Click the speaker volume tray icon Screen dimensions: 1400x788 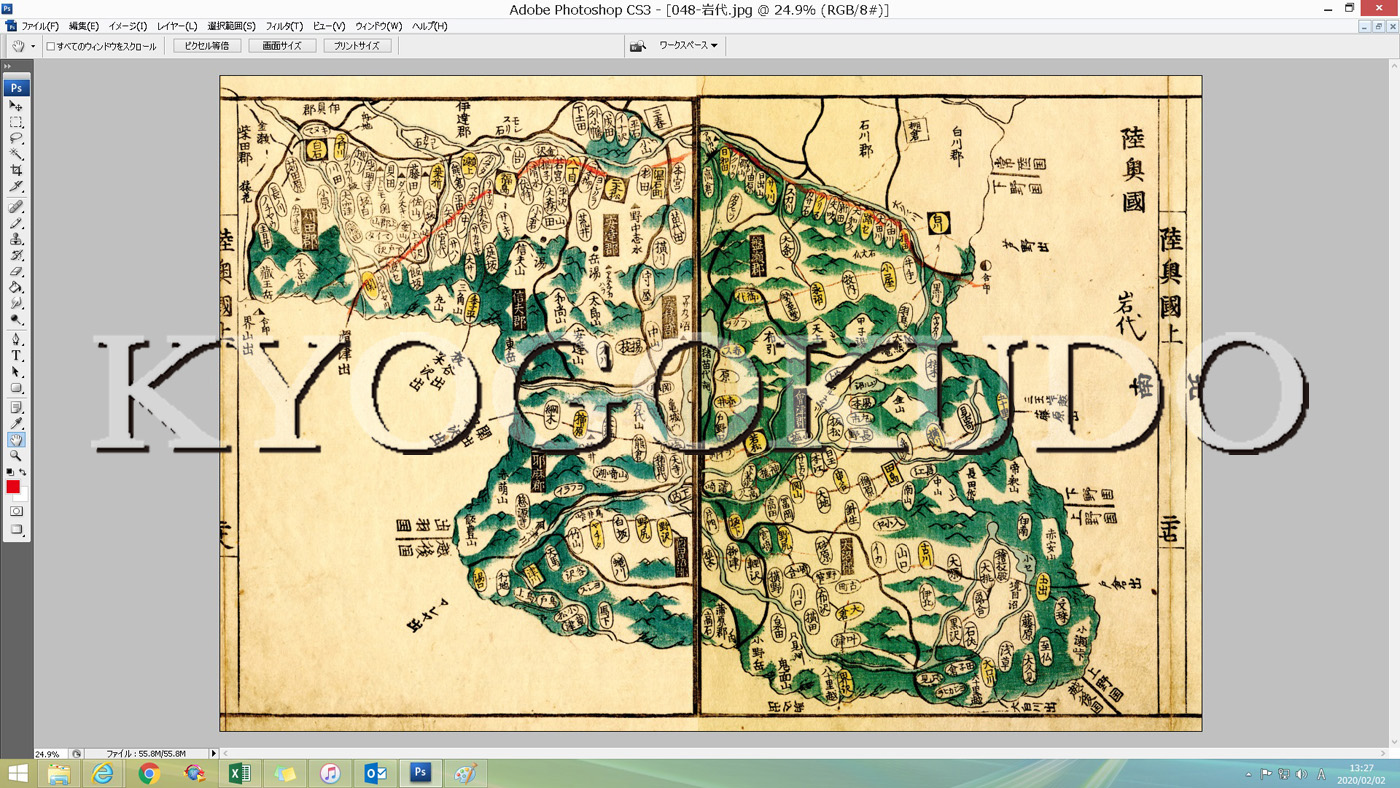pos(1301,775)
